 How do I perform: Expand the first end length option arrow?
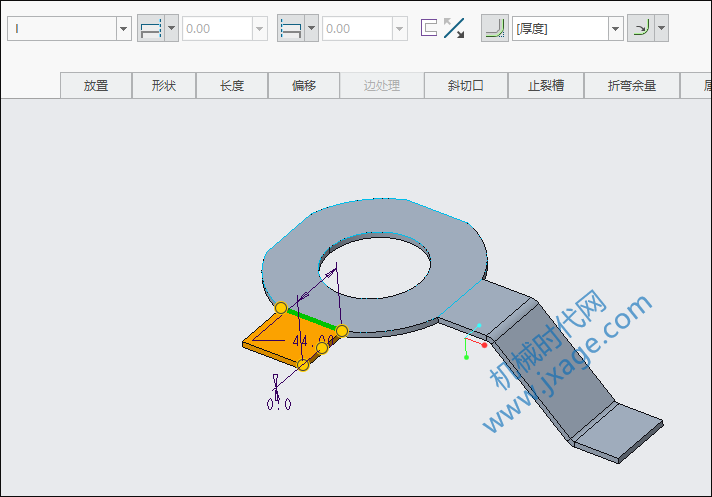coord(172,28)
